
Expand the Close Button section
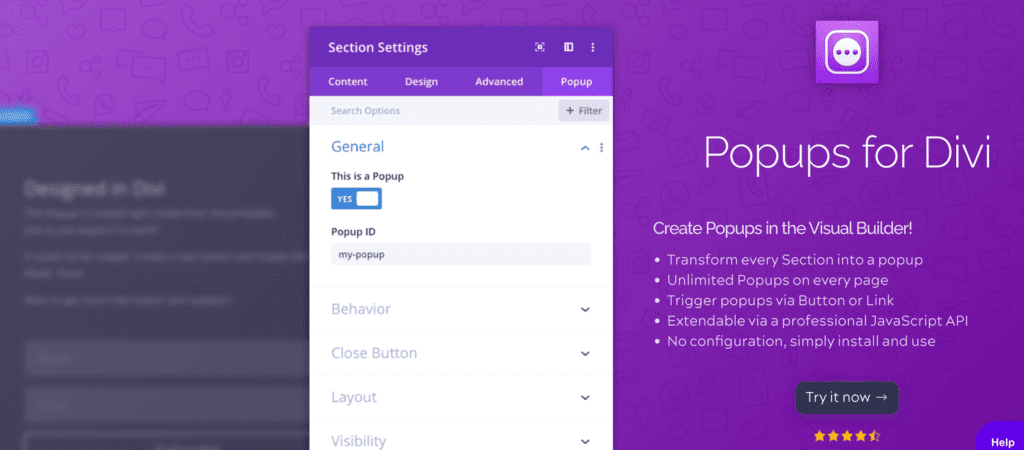(x=460, y=353)
